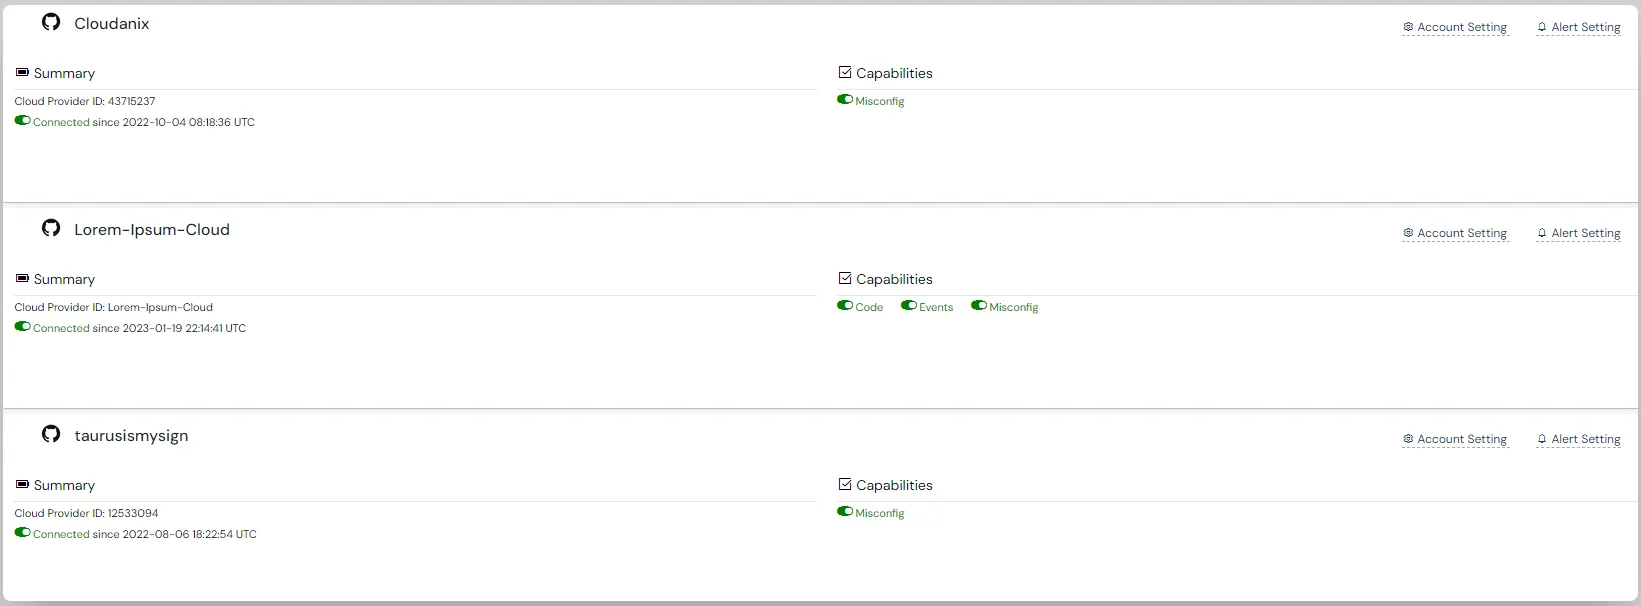Screen dimensions: 1641x606
Task: Click the GitHub icon beside Lorem-Ipsum-Cloud
Action: pos(51,228)
